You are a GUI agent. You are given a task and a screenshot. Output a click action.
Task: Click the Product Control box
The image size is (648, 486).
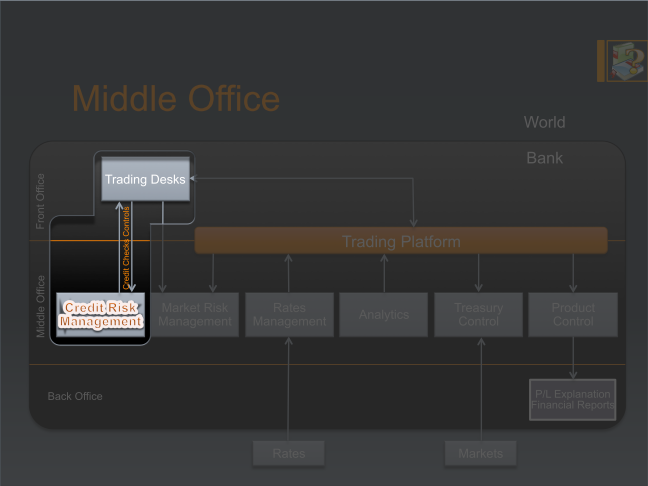pyautogui.click(x=573, y=314)
